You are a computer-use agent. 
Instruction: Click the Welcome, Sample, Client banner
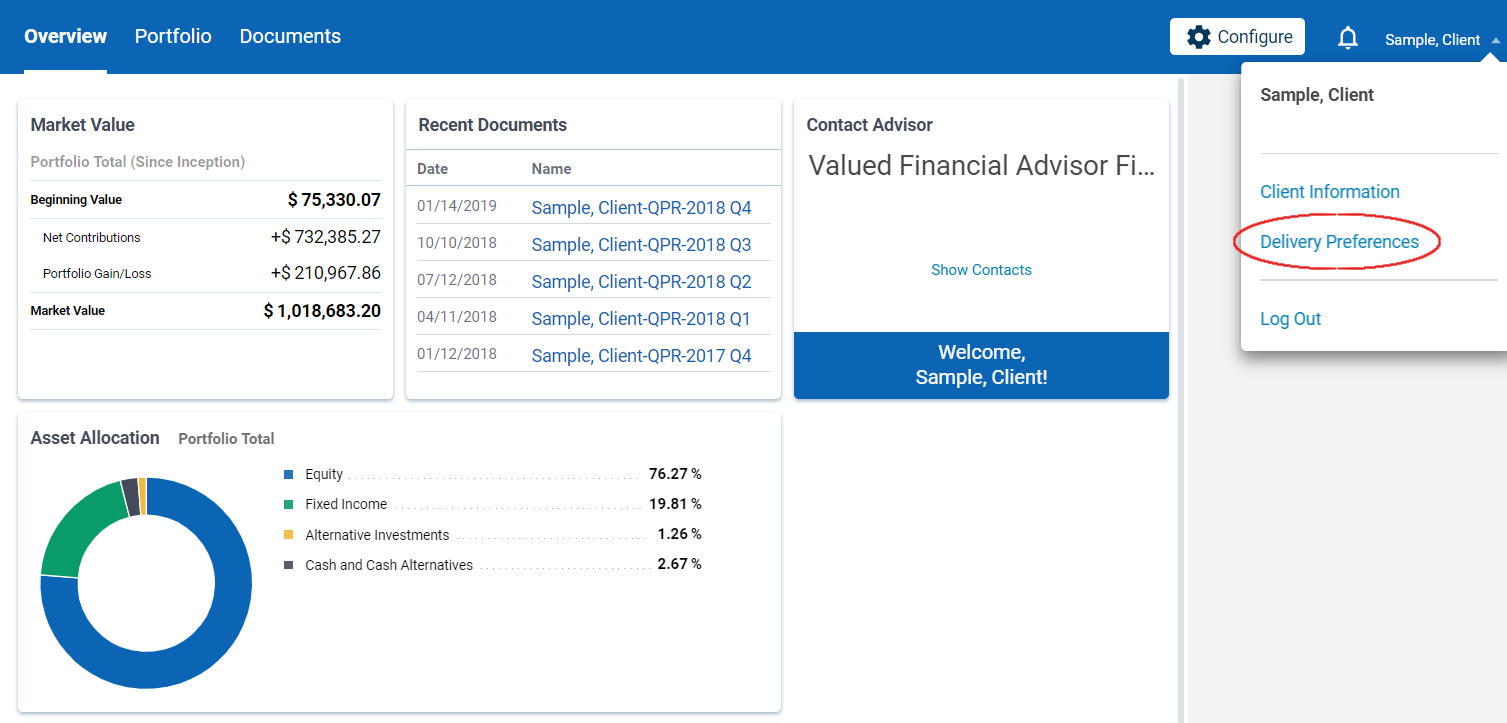point(981,365)
